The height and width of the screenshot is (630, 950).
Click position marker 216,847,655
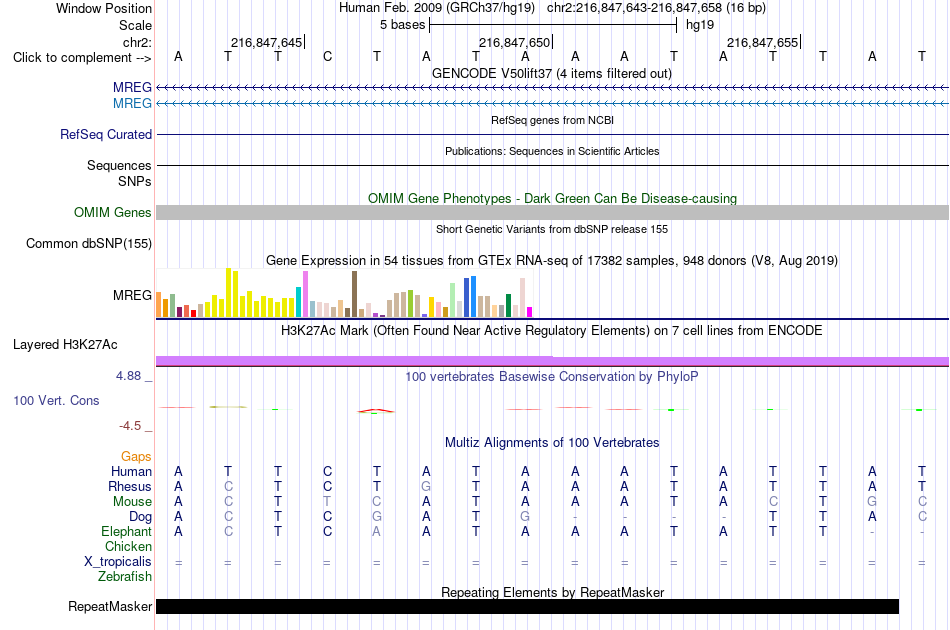[x=763, y=42]
